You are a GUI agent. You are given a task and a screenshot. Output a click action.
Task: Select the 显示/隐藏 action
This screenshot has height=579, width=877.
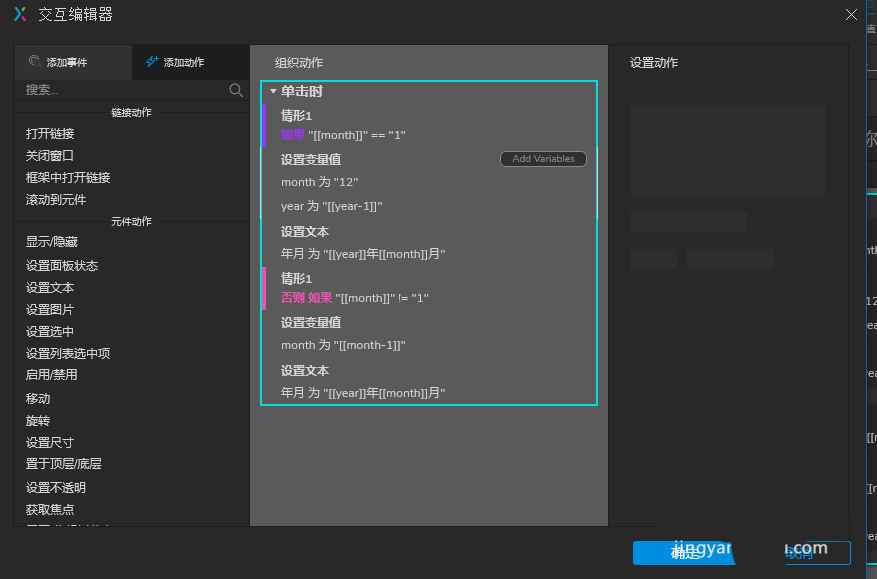52,242
